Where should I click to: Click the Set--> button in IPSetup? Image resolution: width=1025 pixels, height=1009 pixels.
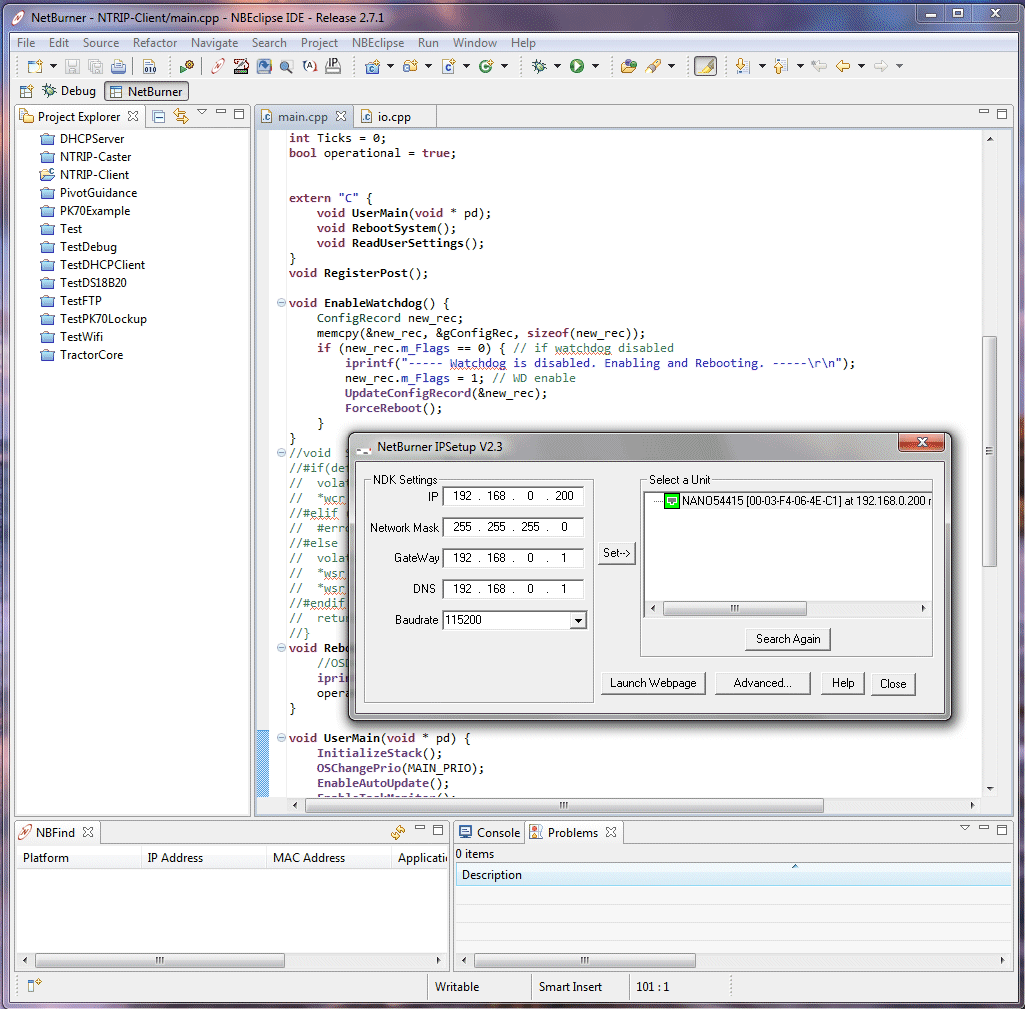pos(616,554)
